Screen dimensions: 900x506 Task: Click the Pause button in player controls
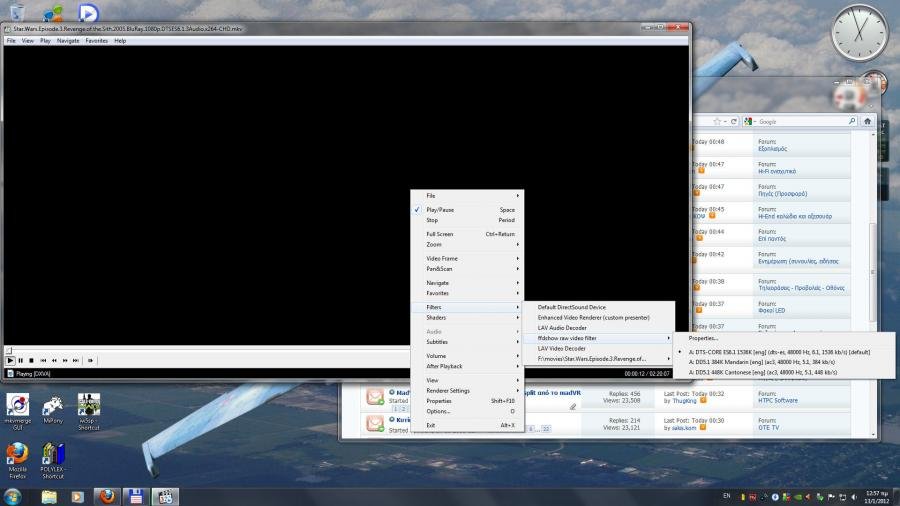click(21, 360)
